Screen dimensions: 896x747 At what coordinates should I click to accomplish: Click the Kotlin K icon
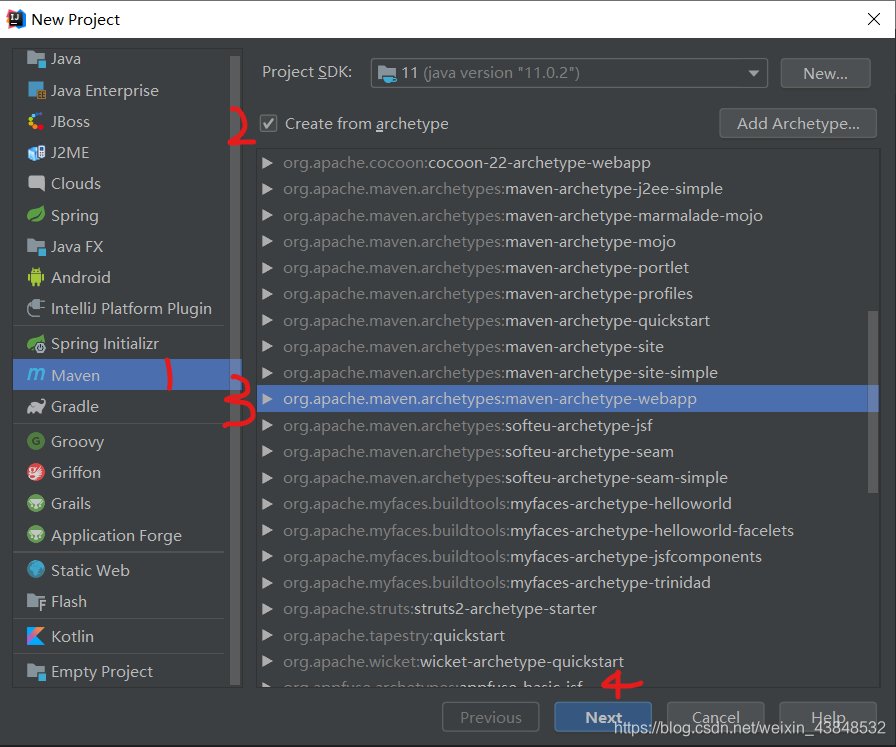coord(36,636)
